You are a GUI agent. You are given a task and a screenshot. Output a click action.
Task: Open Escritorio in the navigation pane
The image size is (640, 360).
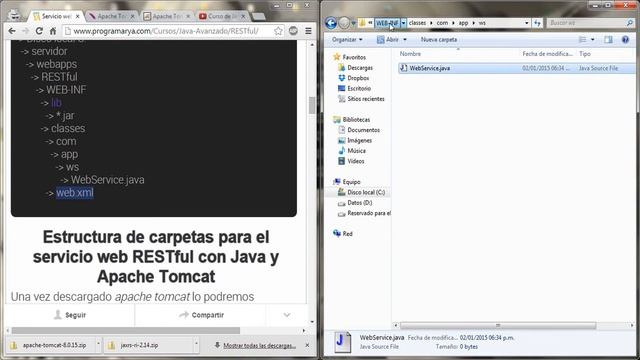pos(354,88)
